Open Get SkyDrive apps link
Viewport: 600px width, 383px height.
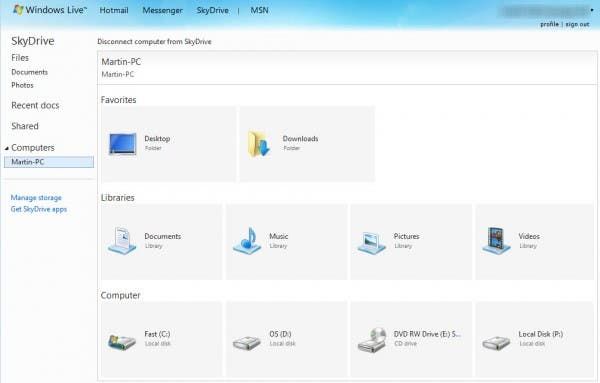(39, 209)
